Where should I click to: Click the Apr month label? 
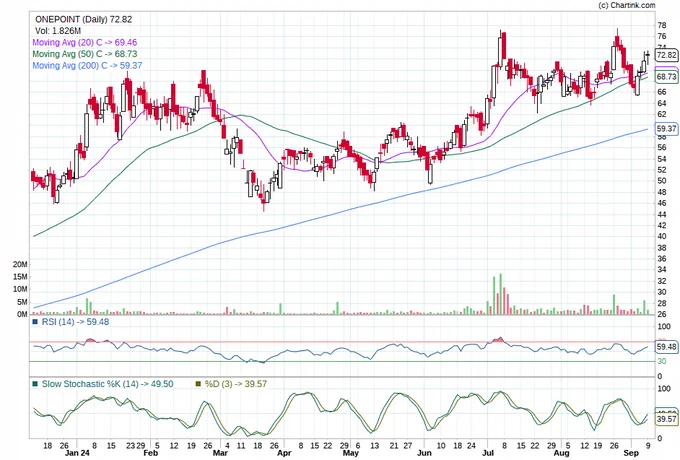click(284, 453)
